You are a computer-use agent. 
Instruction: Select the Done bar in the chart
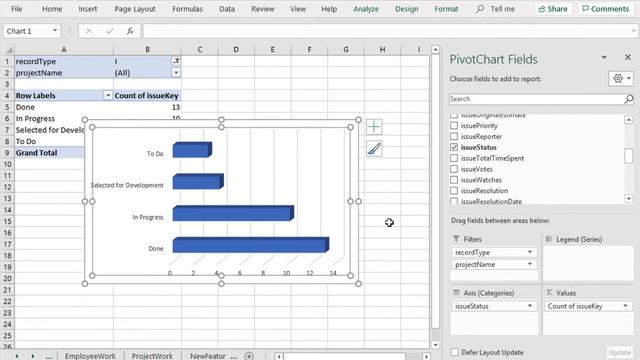click(251, 245)
